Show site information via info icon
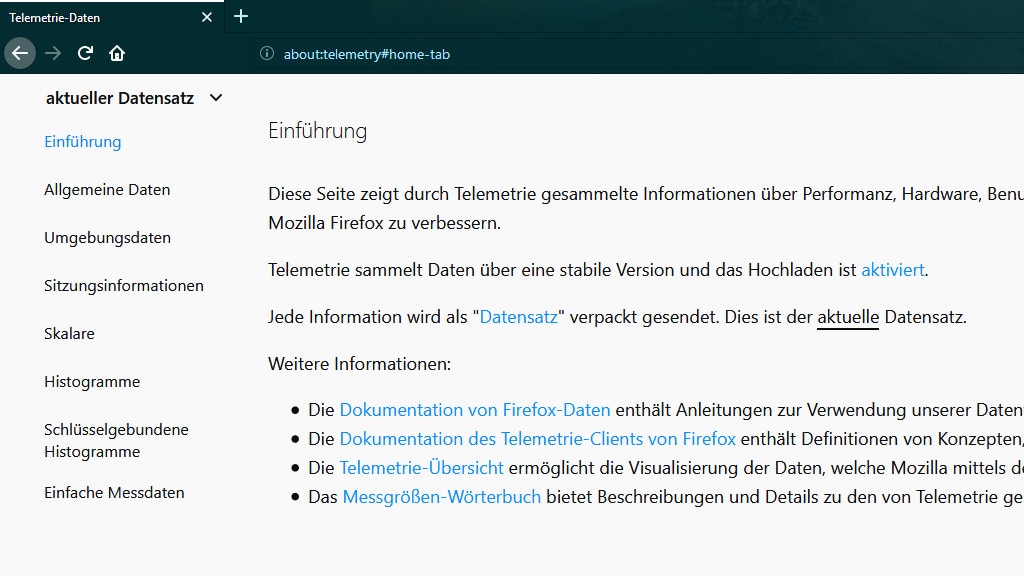The height and width of the screenshot is (576, 1024). (x=267, y=54)
